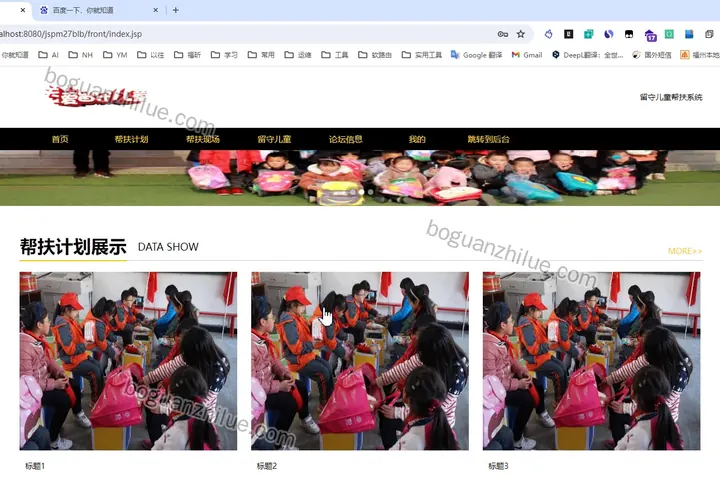The image size is (720, 480).
Task: Open the purple house extension with 17 badge
Action: [x=650, y=35]
